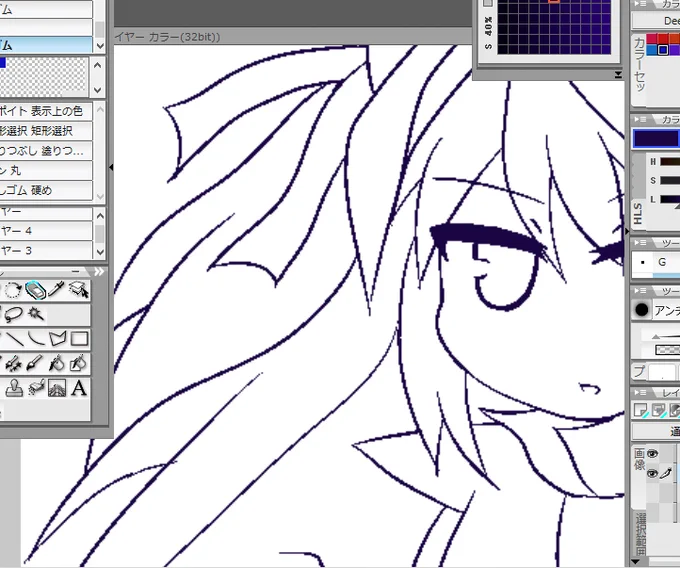Click layer list scroll down arrow
This screenshot has width=680, height=568.
coord(100,251)
